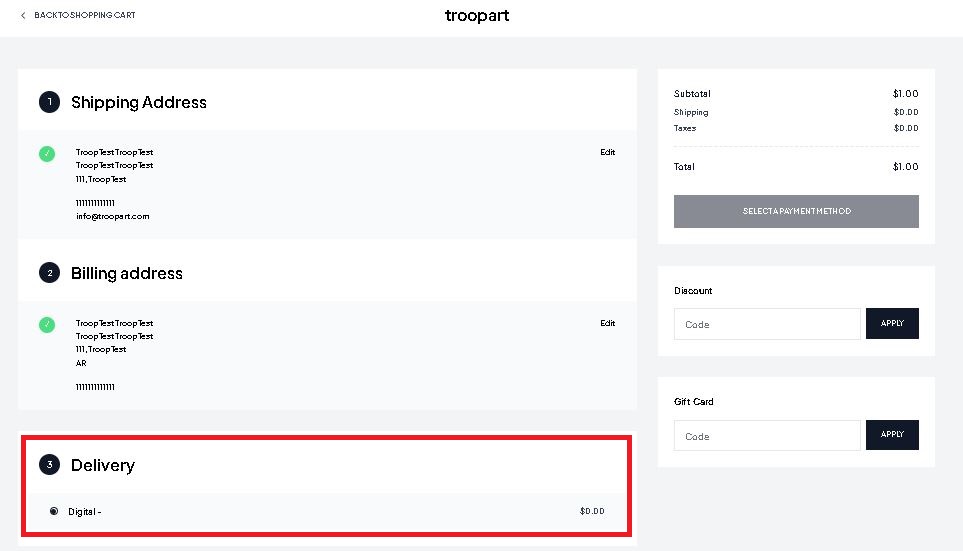Image resolution: width=963 pixels, height=551 pixels.
Task: Select the Digital delivery radio button
Action: 54,511
